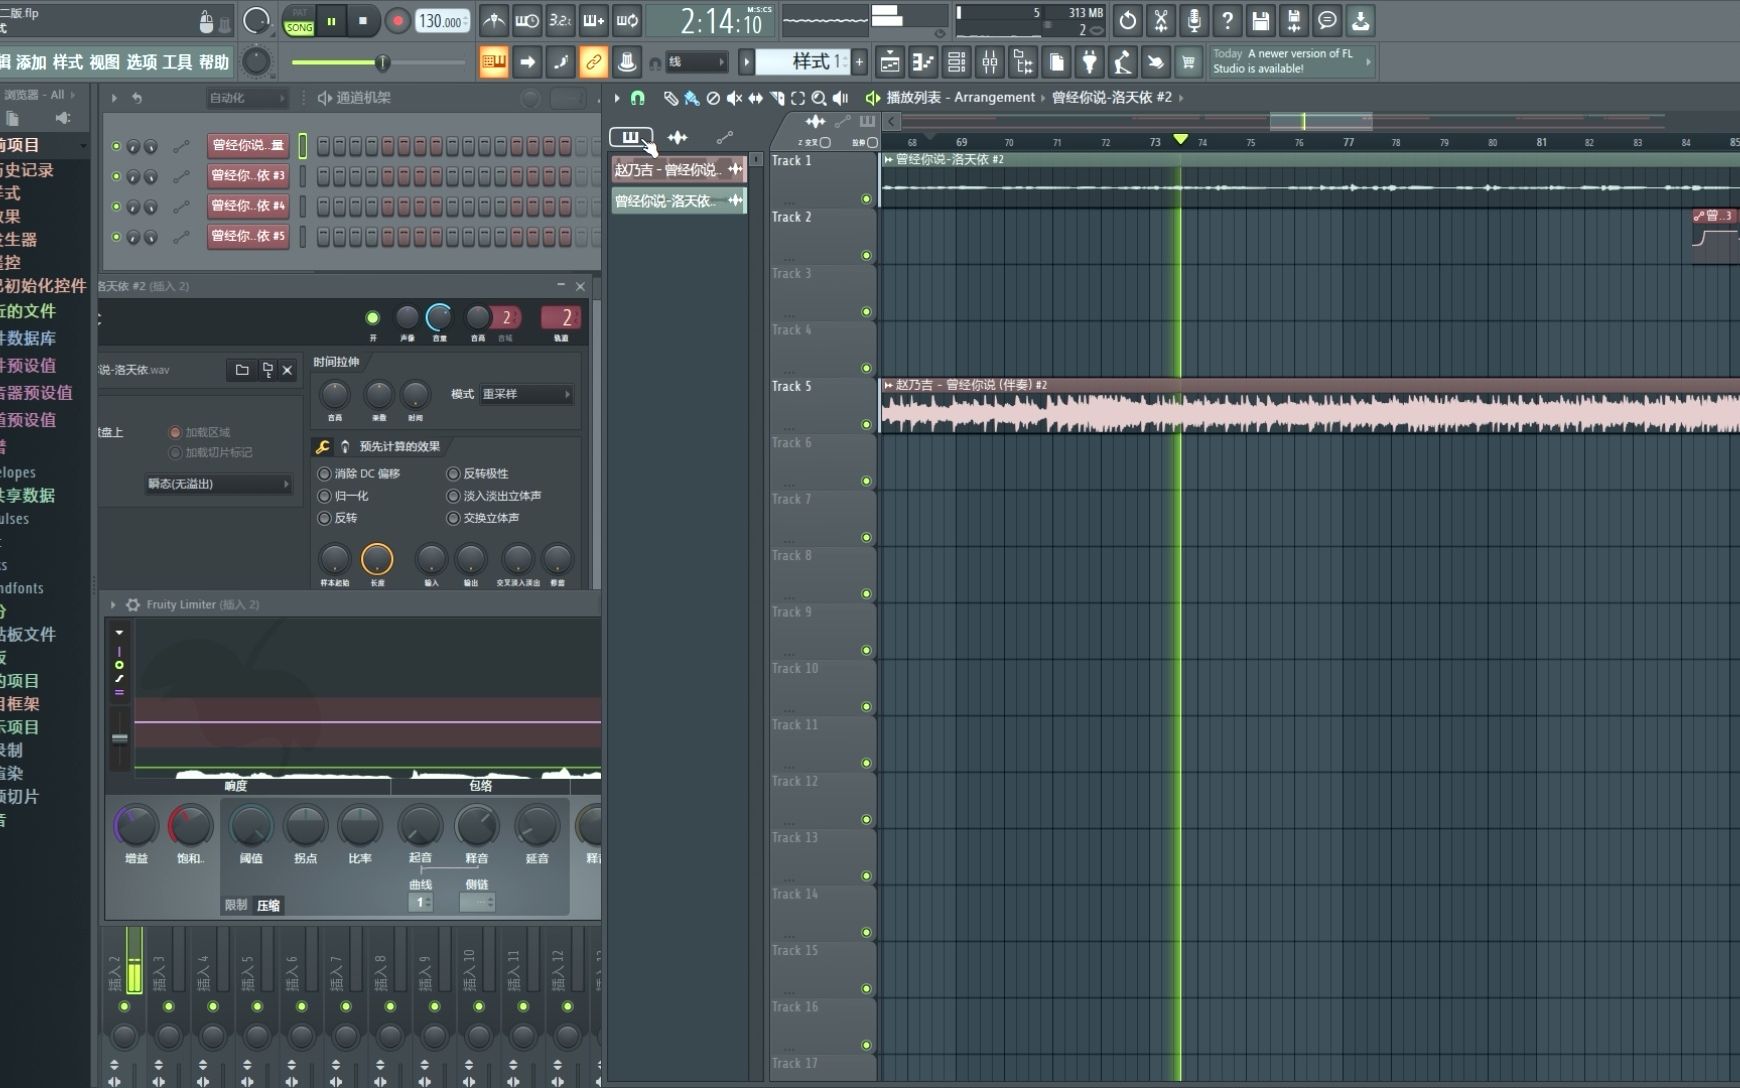Switch limiter to 限制 mode
1740x1088 pixels.
236,905
